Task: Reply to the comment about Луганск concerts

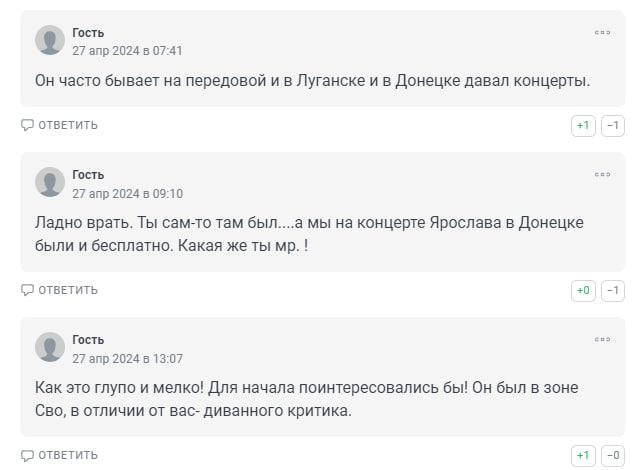Action: pyautogui.click(x=60, y=125)
